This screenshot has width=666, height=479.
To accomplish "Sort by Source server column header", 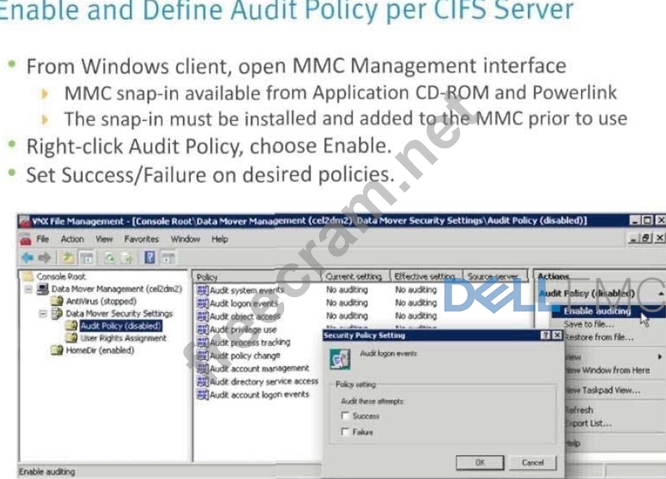I will click(495, 276).
